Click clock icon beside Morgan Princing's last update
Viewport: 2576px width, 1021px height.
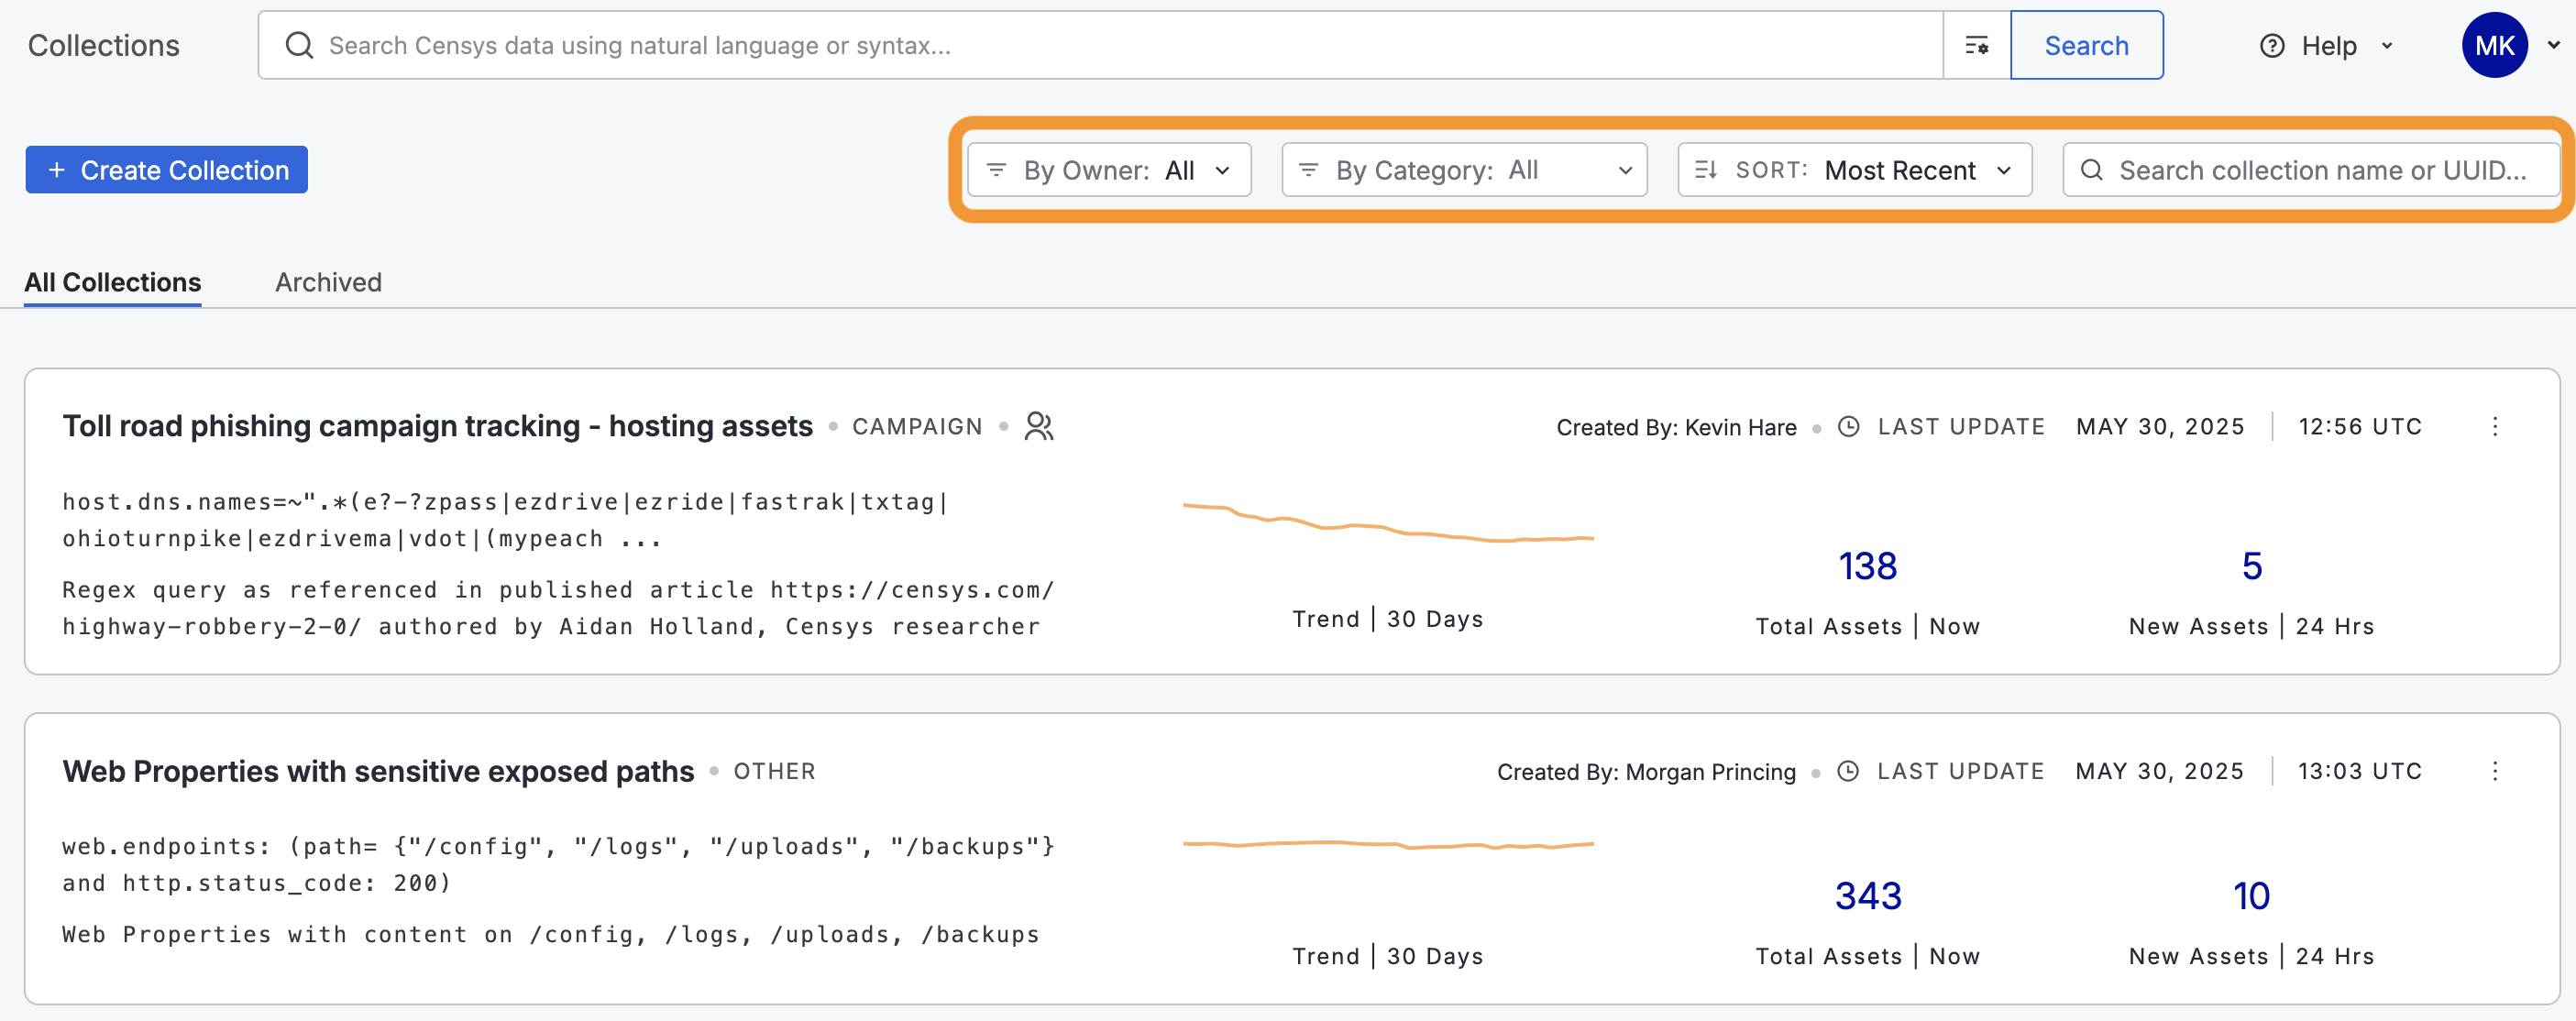click(1848, 771)
